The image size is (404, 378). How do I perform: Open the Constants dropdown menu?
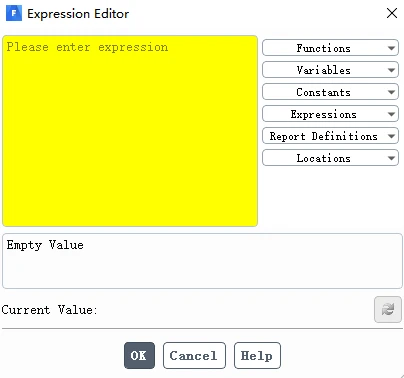(330, 92)
